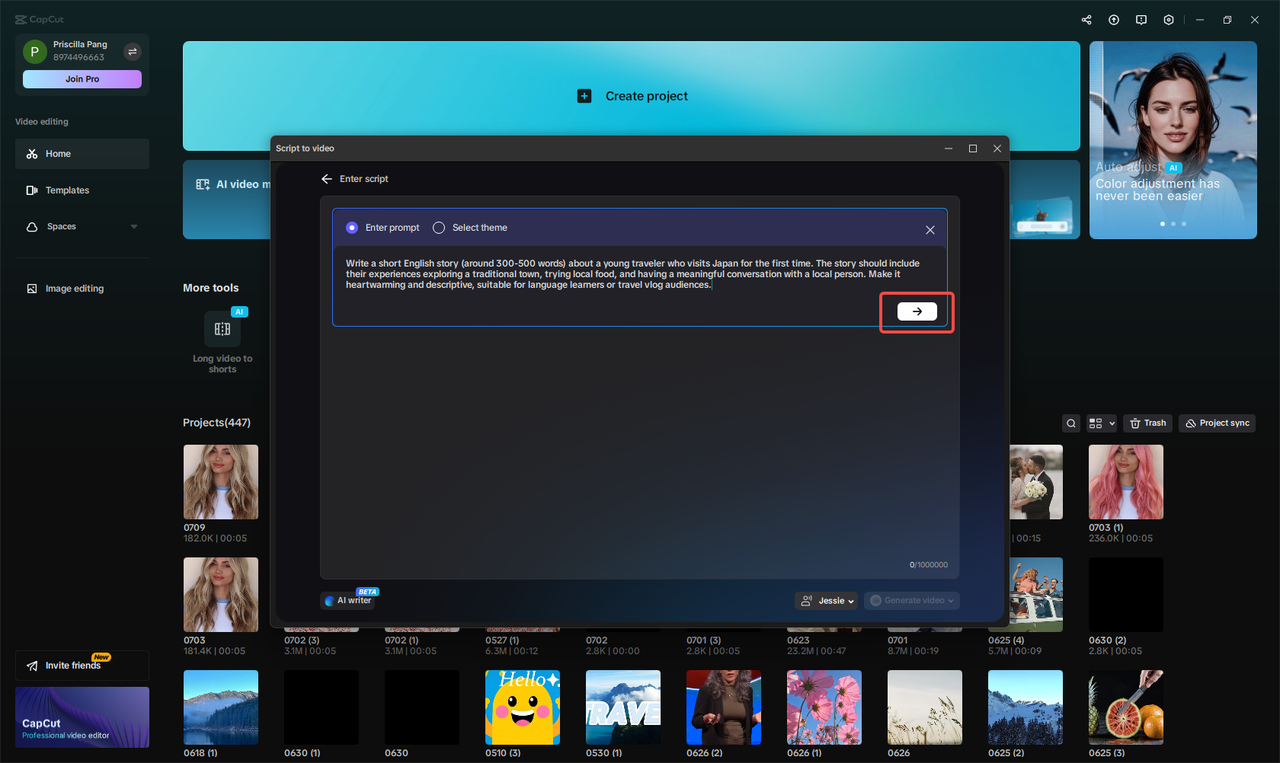Open the grass field project thumbnail 0626
Screen dimensions: 1280x763
click(x=925, y=707)
